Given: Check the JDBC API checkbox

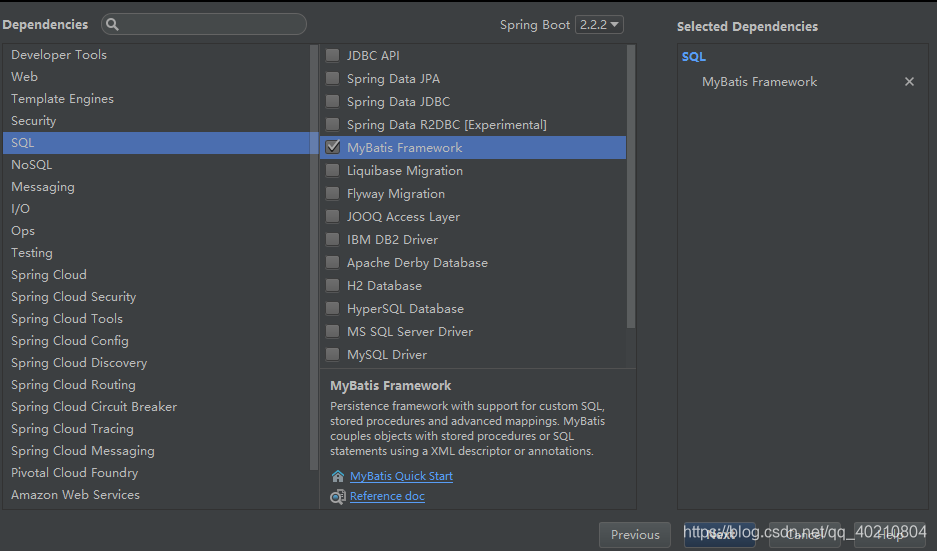Looking at the screenshot, I should (x=332, y=56).
